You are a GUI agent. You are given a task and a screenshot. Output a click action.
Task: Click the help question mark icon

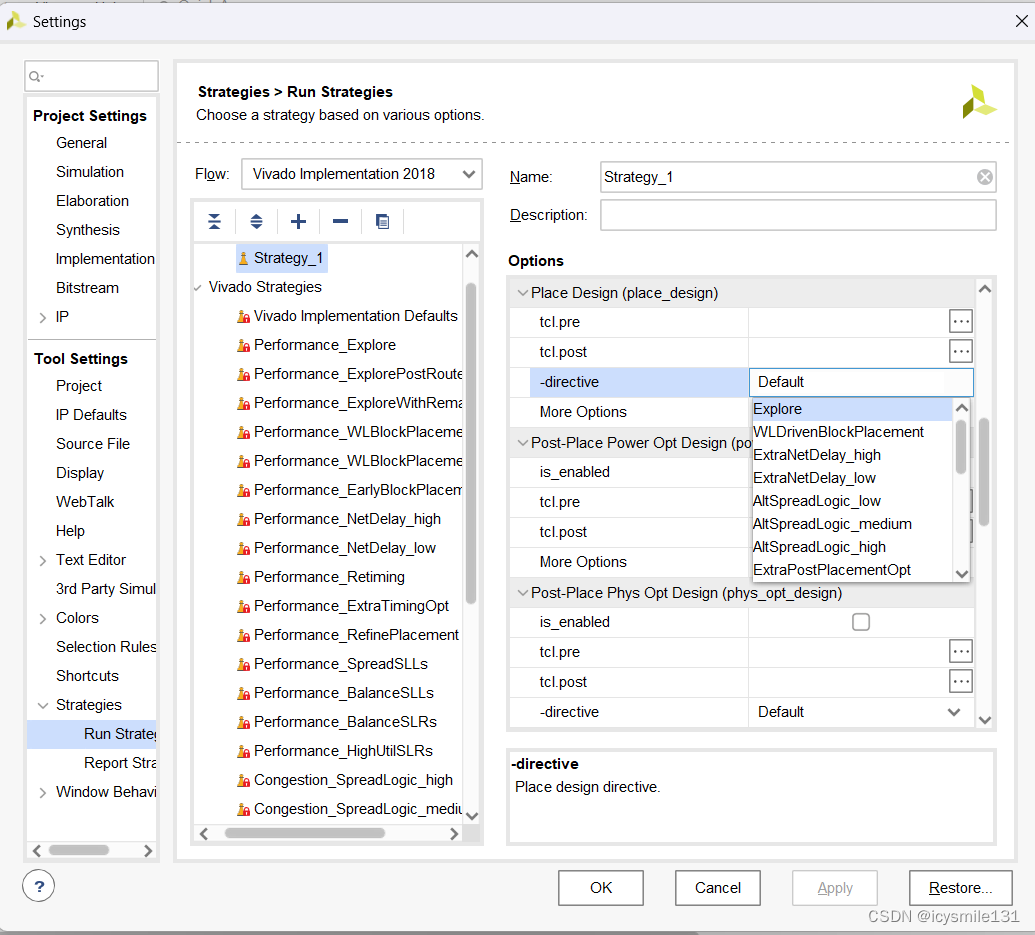[x=39, y=886]
